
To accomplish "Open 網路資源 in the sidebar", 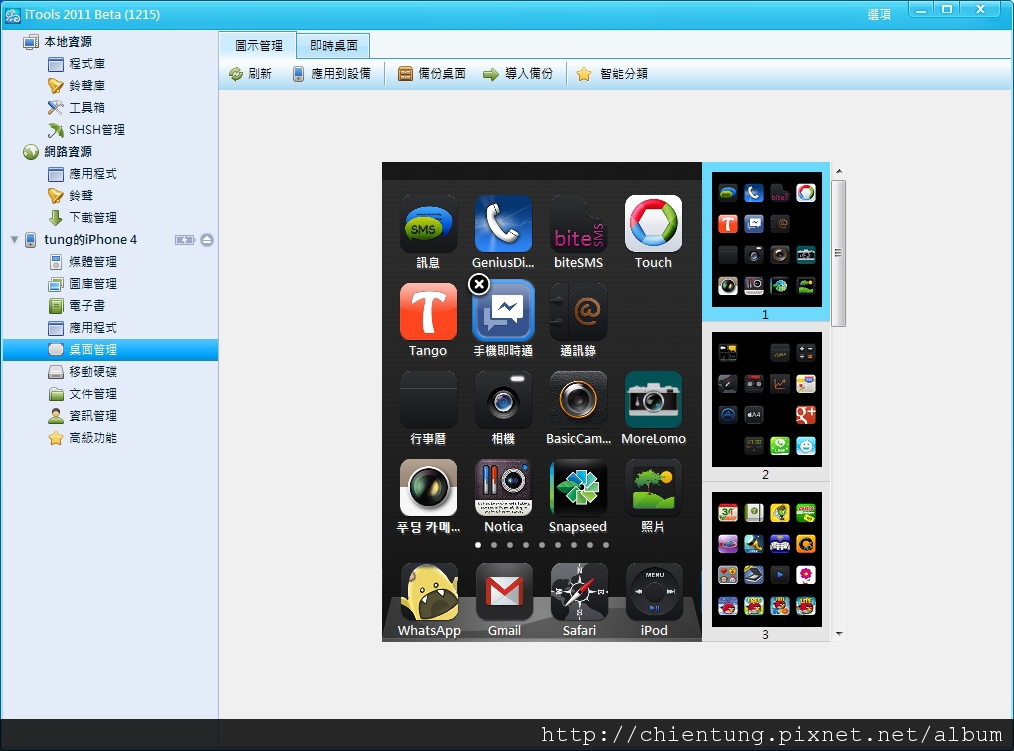I will tap(68, 152).
